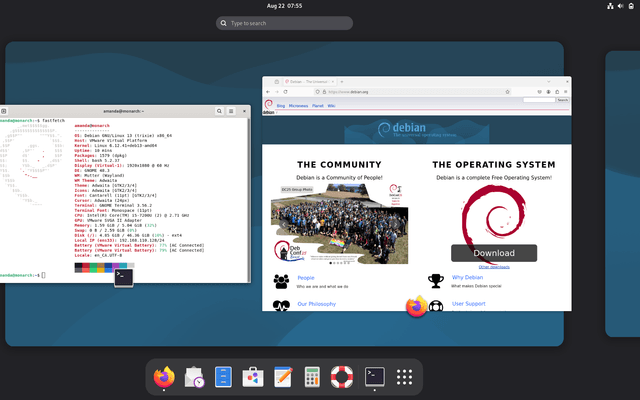The width and height of the screenshot is (640, 400).
Task: Bookmark page with the star icon
Action: click(507, 92)
